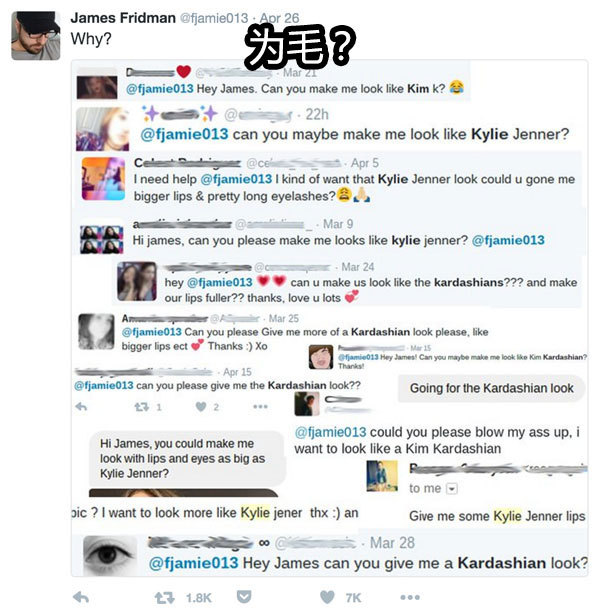This screenshot has height=616, width=600.
Task: Open the Apr 26 tweet timestamp
Action: coord(279,18)
